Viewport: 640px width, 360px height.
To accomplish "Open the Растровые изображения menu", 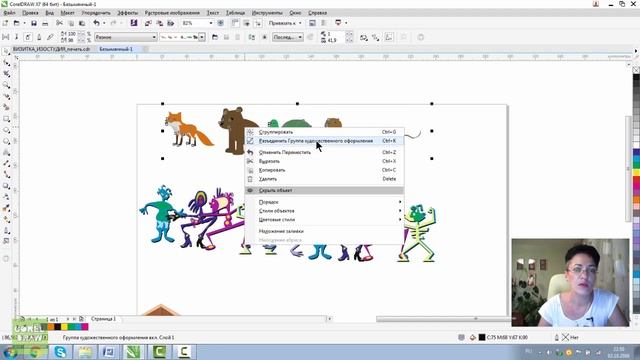I will coord(172,13).
